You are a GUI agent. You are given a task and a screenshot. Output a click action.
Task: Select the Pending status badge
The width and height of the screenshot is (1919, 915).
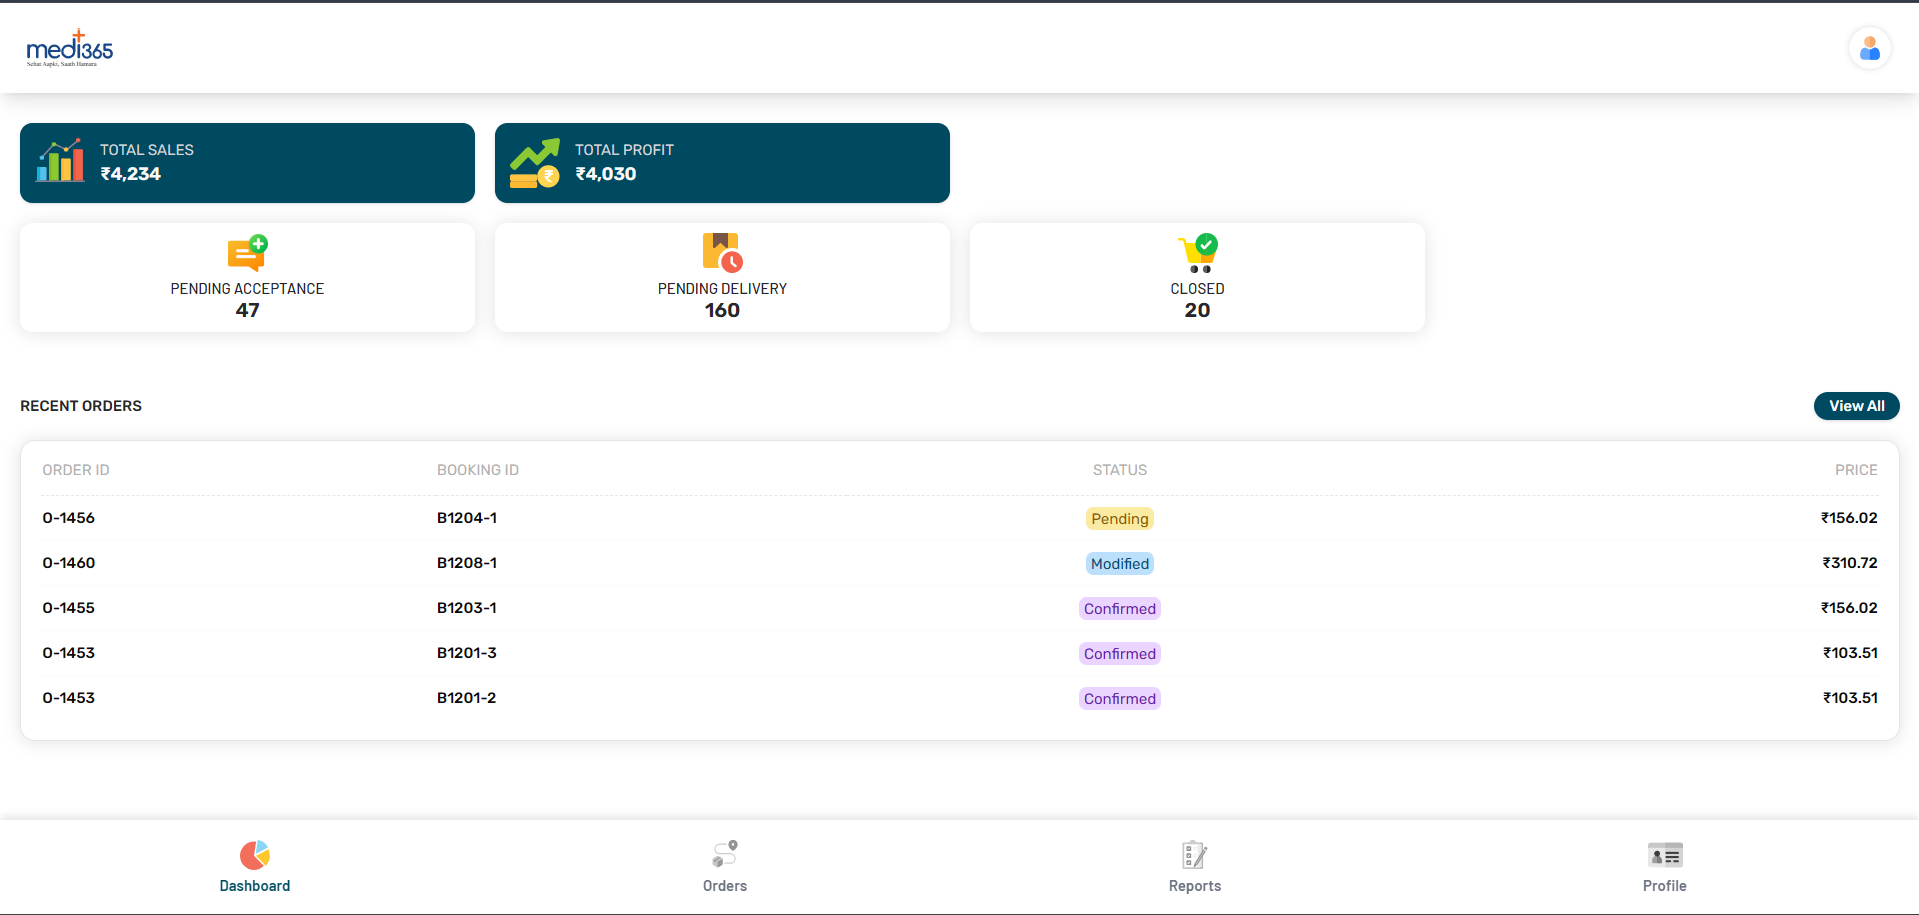click(1119, 519)
